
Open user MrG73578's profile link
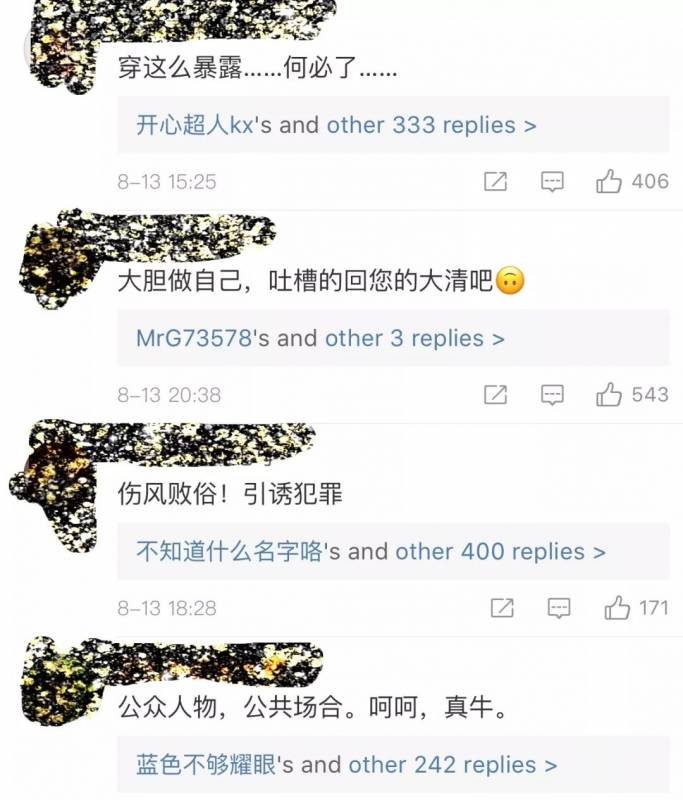(194, 338)
